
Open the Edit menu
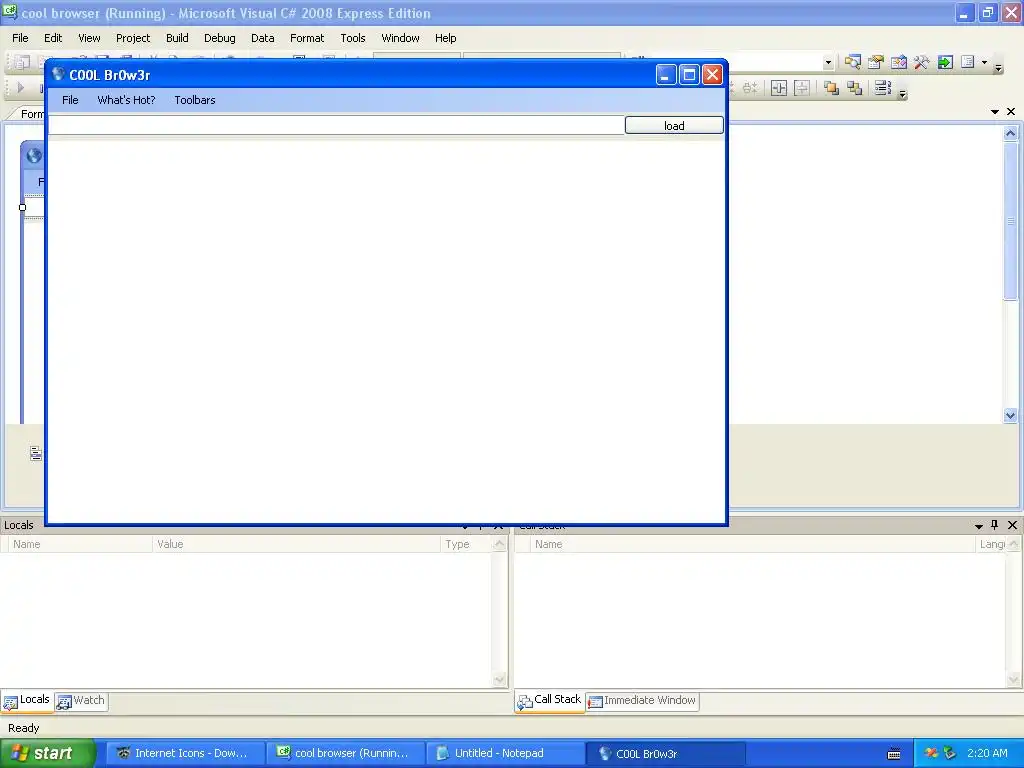tap(53, 38)
